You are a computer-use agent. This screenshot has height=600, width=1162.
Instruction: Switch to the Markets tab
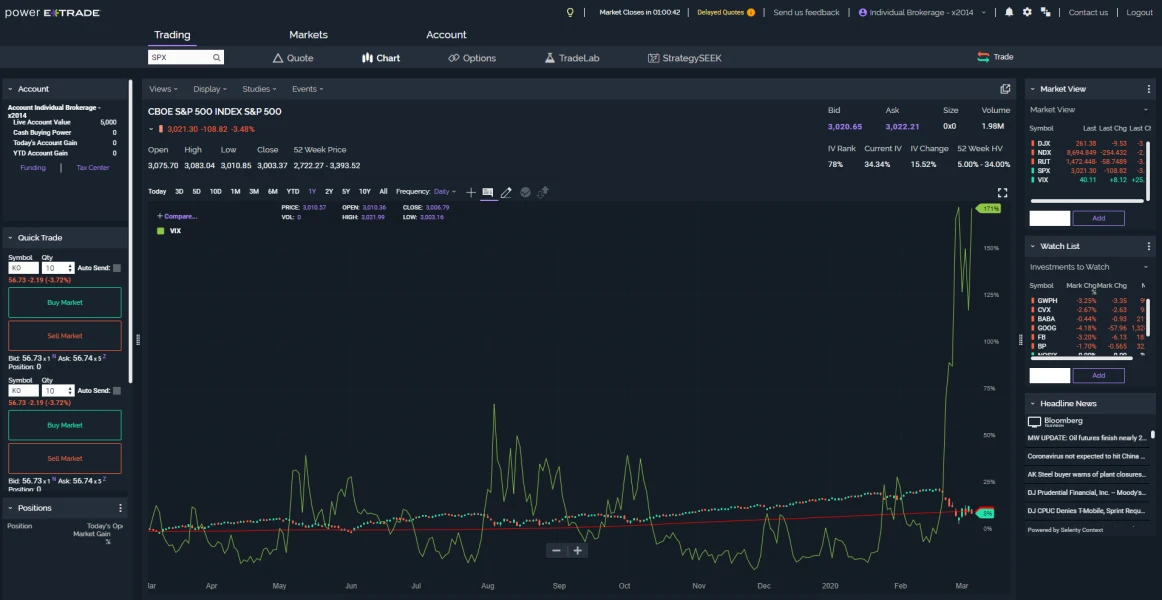pos(308,35)
